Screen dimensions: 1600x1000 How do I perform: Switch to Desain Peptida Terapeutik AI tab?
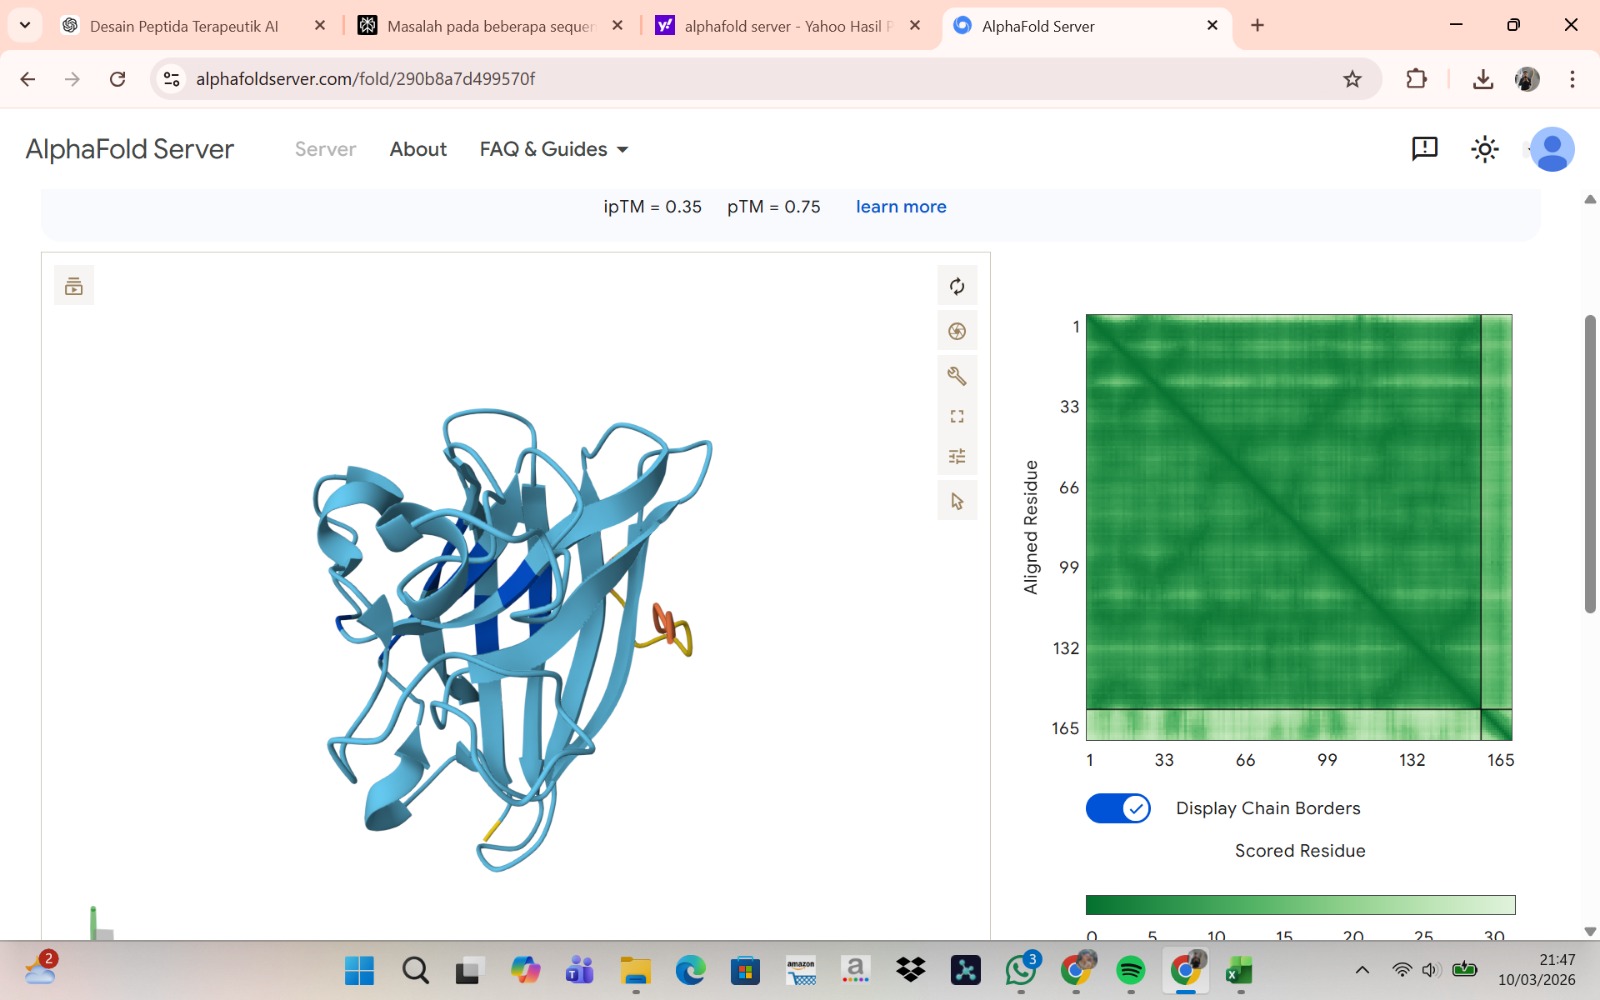point(184,26)
